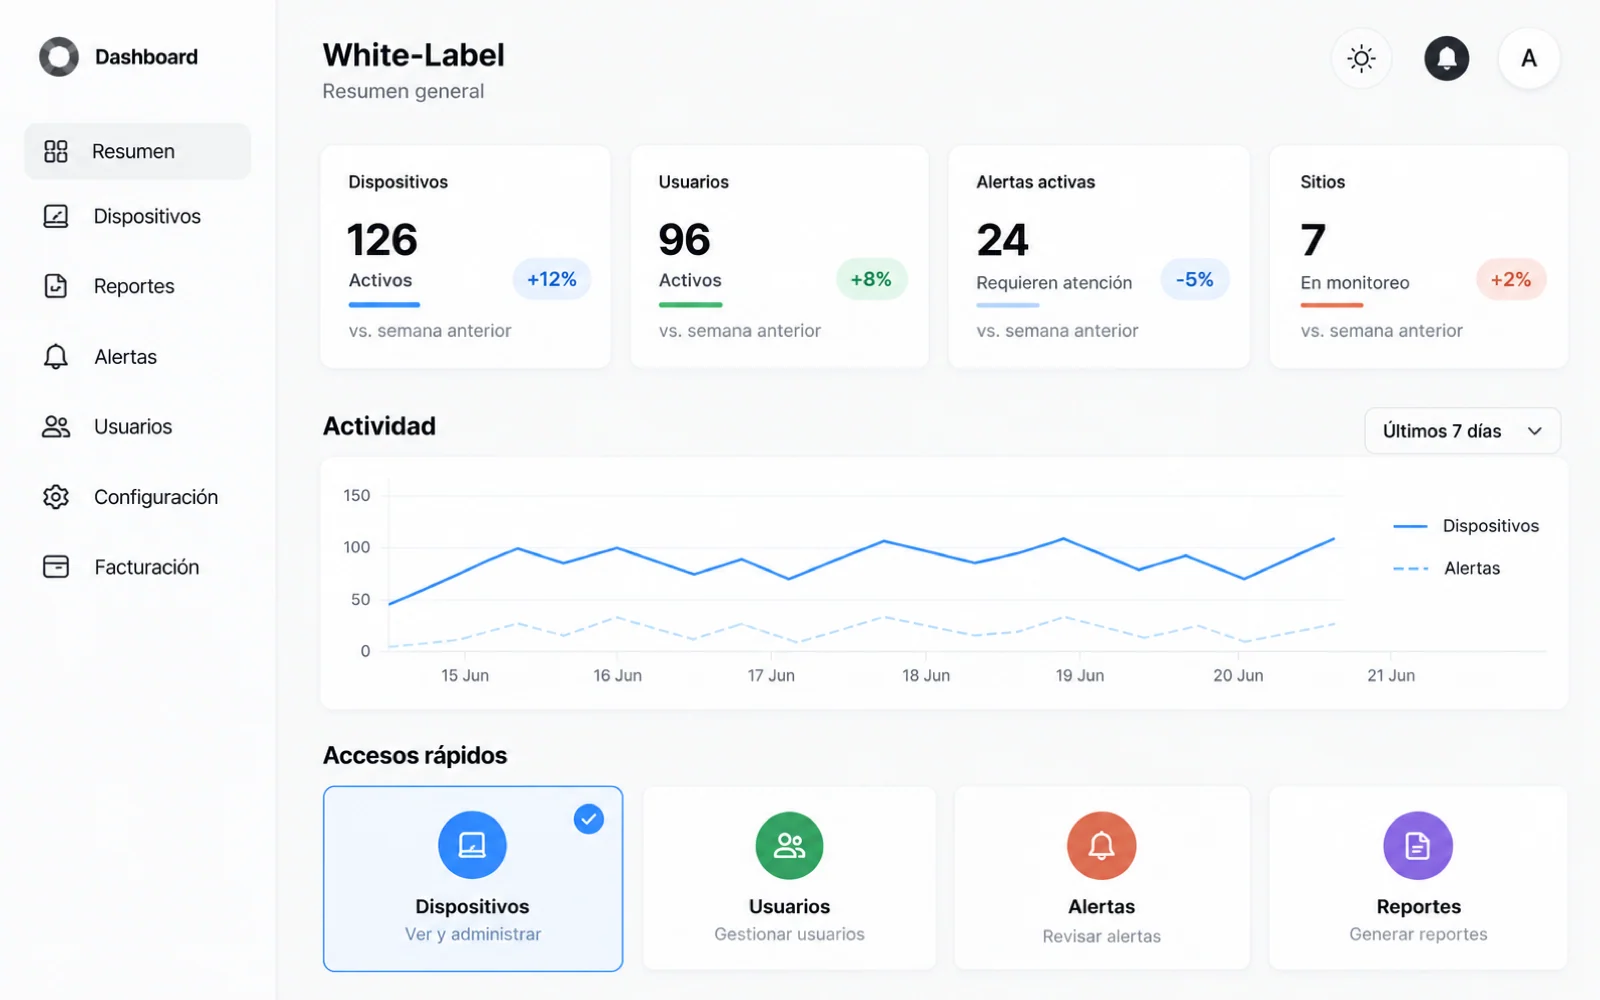Click the White-Label page title

pos(413,55)
